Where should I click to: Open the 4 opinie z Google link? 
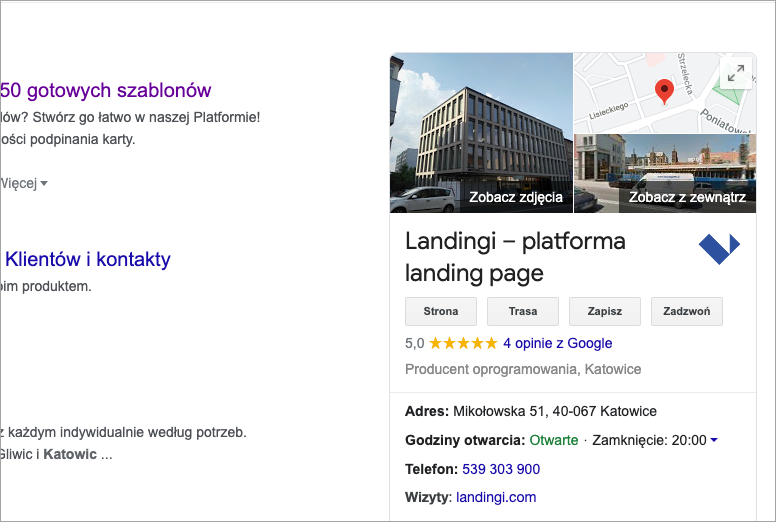coord(557,343)
